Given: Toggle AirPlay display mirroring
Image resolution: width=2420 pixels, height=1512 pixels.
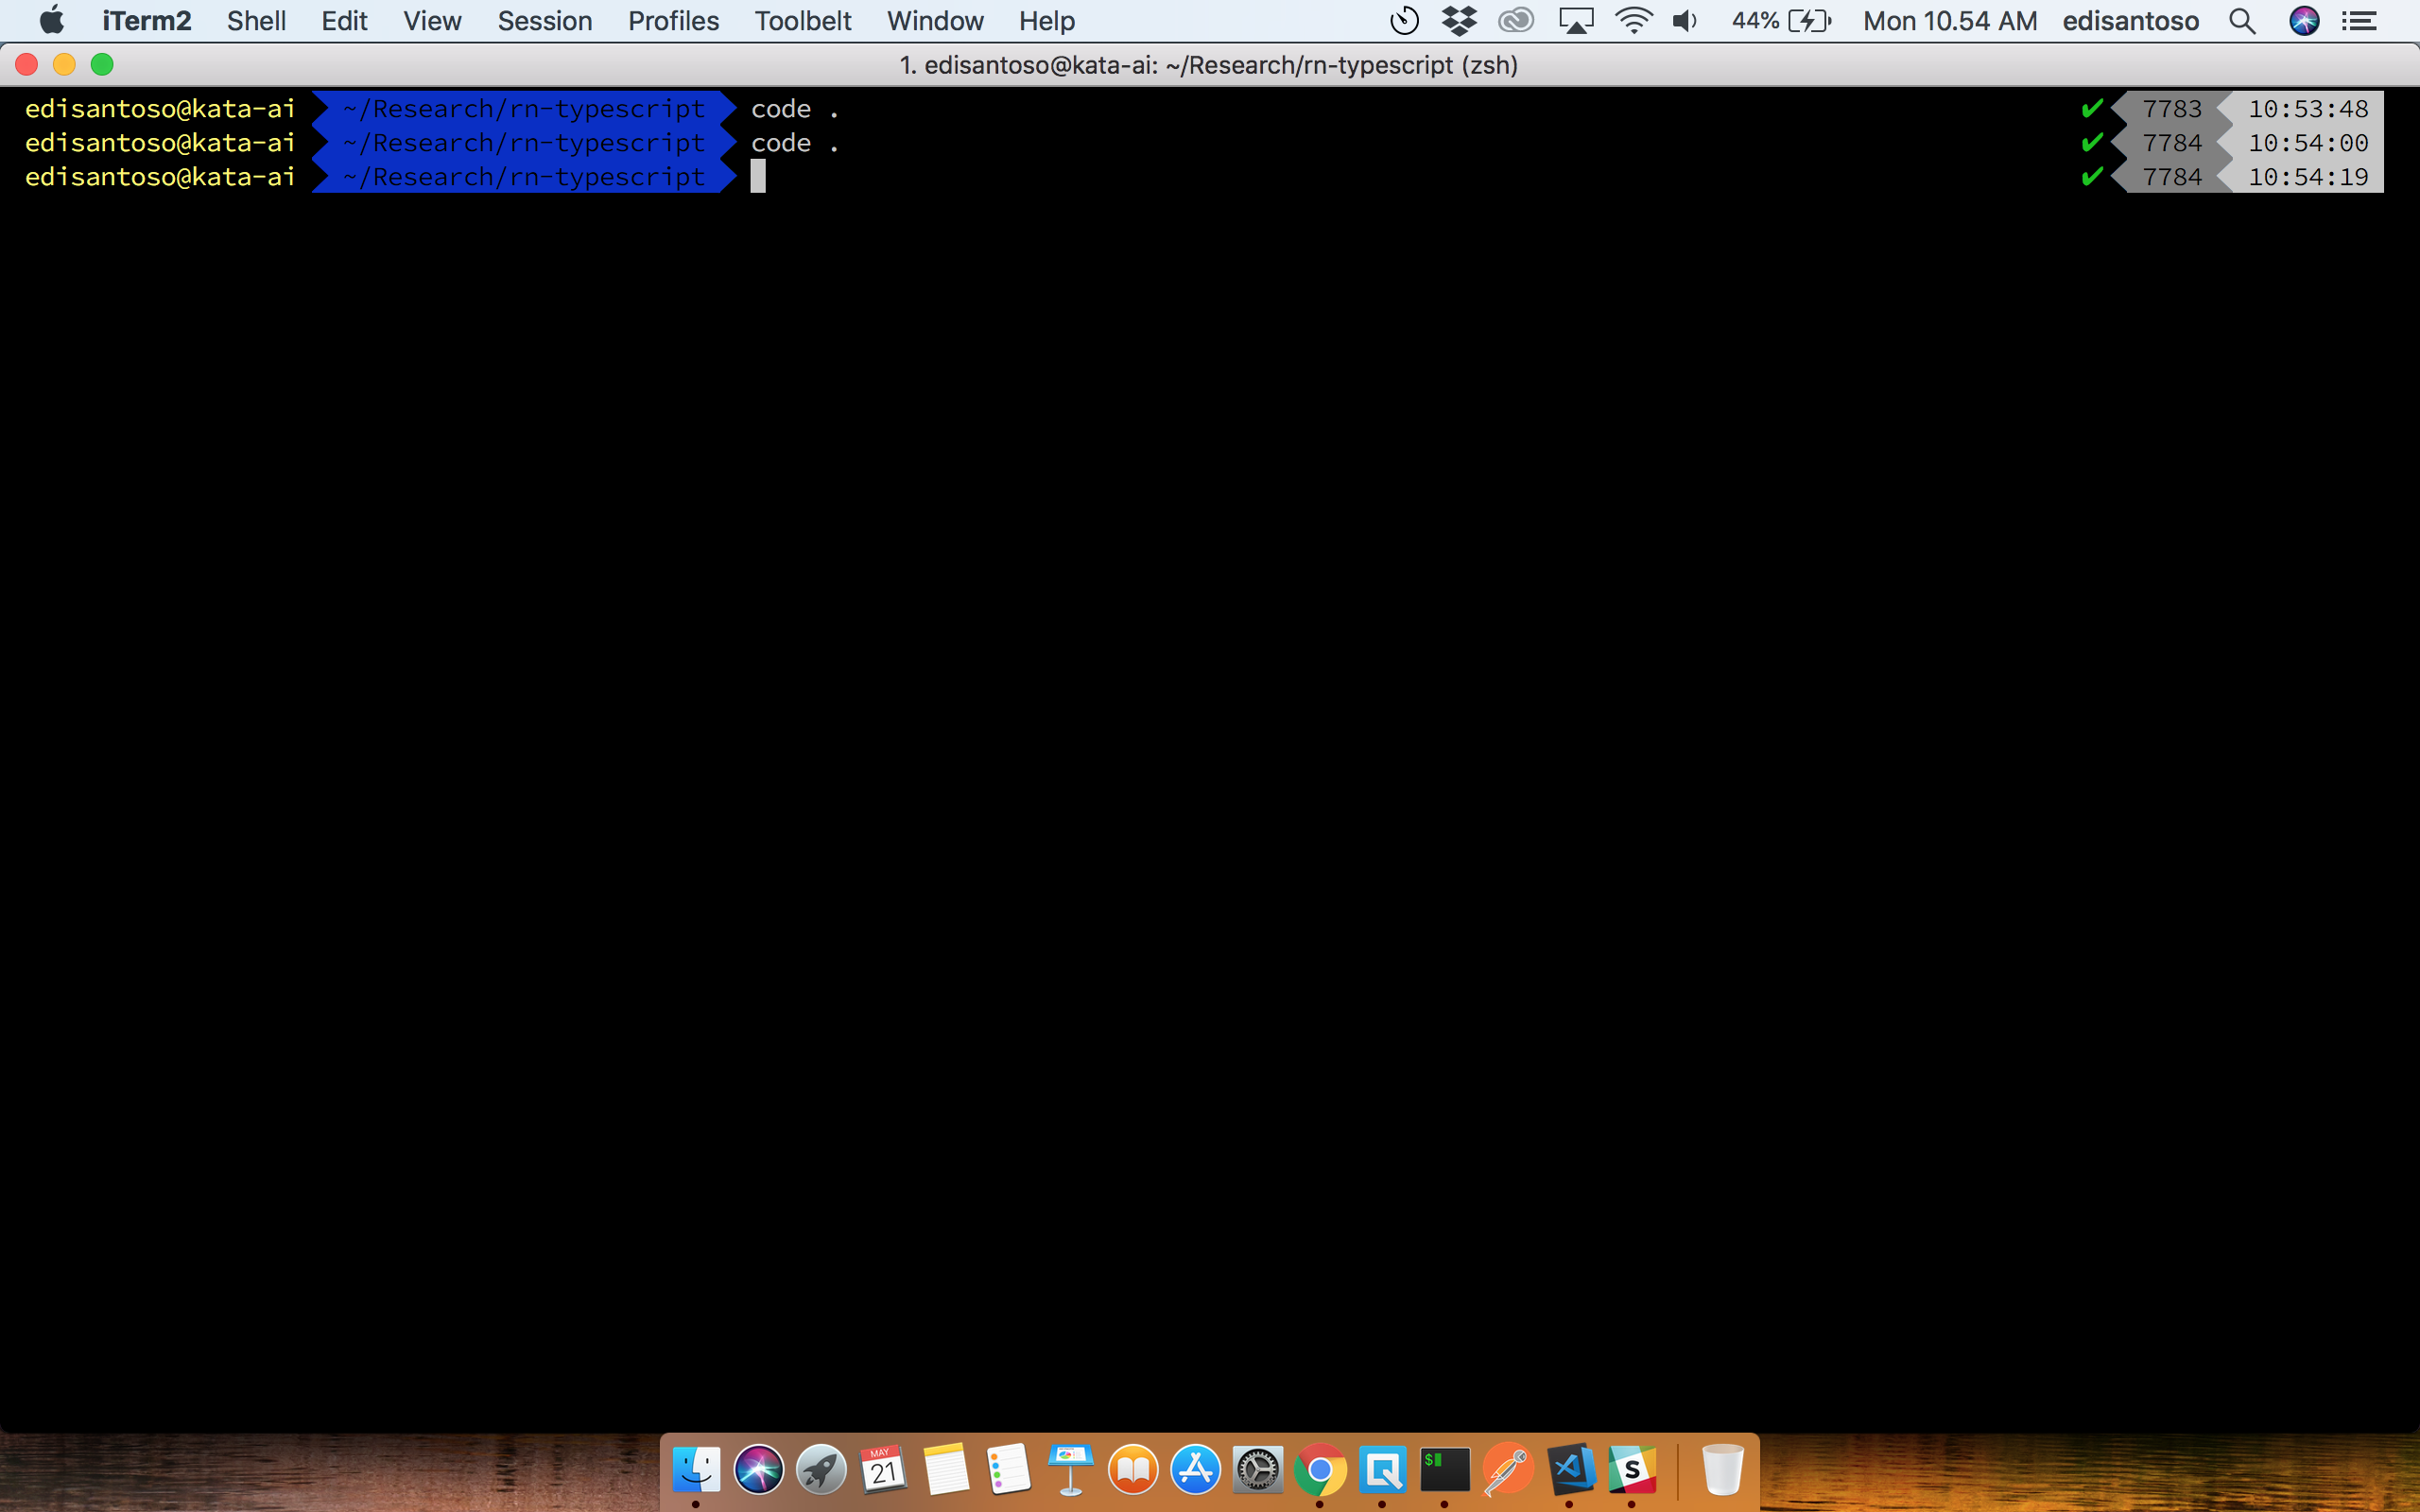Looking at the screenshot, I should click(x=1575, y=20).
